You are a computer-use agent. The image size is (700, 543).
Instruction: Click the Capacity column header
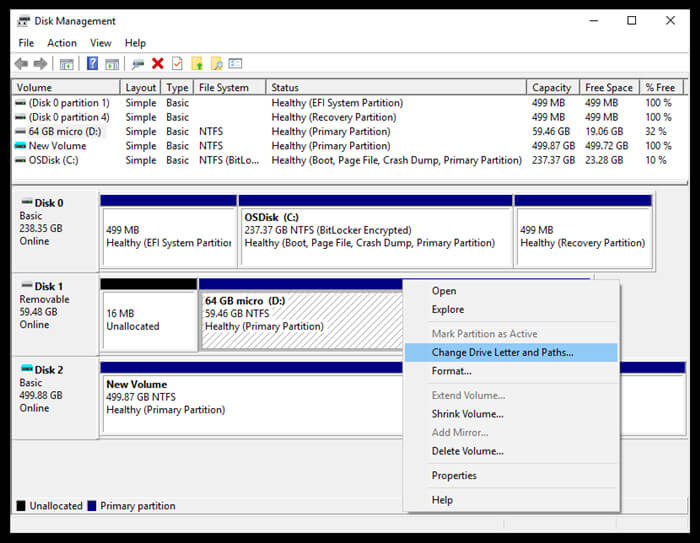click(x=553, y=88)
